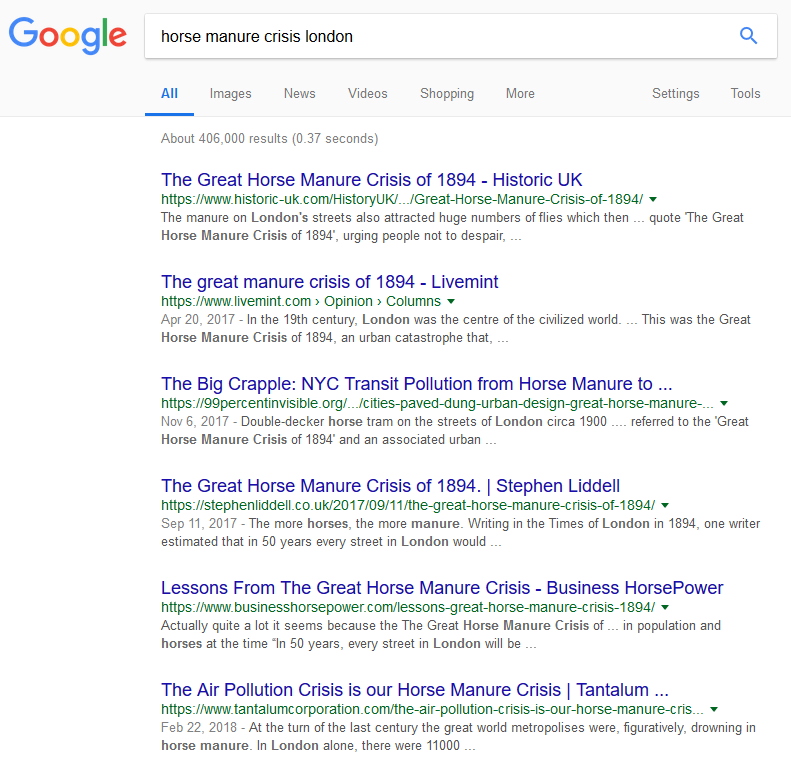
Task: Open the Livemint result URL dropdown arrow
Action: 451,301
